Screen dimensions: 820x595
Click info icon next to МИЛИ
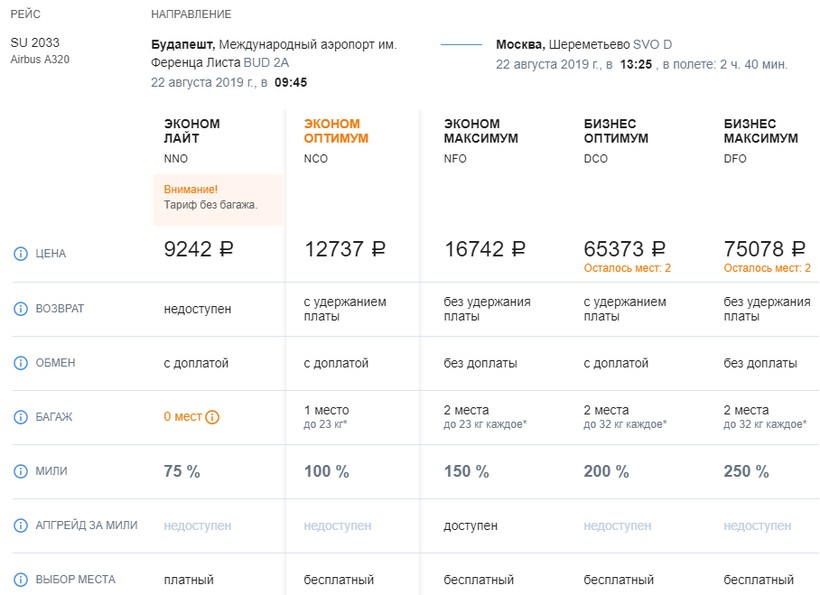tap(20, 471)
